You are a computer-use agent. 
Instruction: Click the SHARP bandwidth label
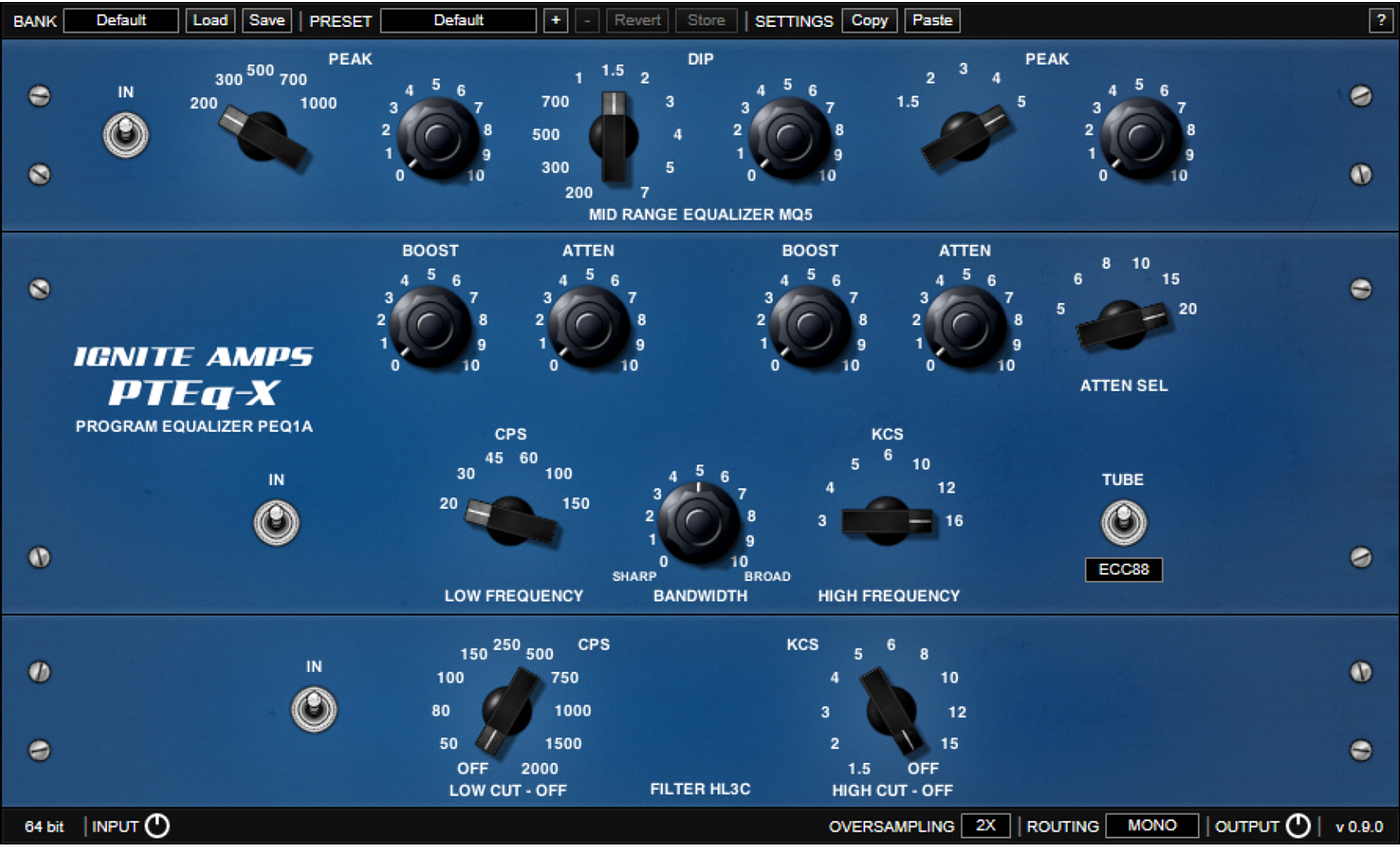[634, 576]
